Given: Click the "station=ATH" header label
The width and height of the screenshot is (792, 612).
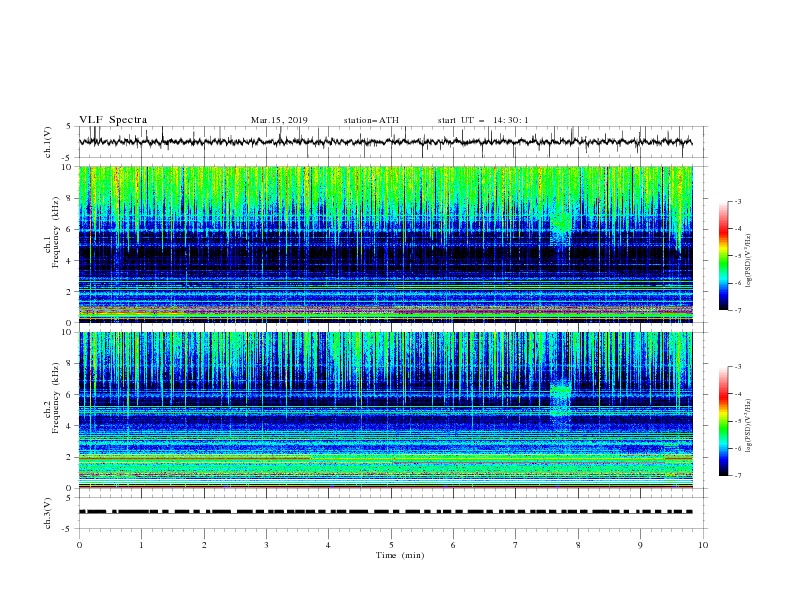Looking at the screenshot, I should point(371,120).
